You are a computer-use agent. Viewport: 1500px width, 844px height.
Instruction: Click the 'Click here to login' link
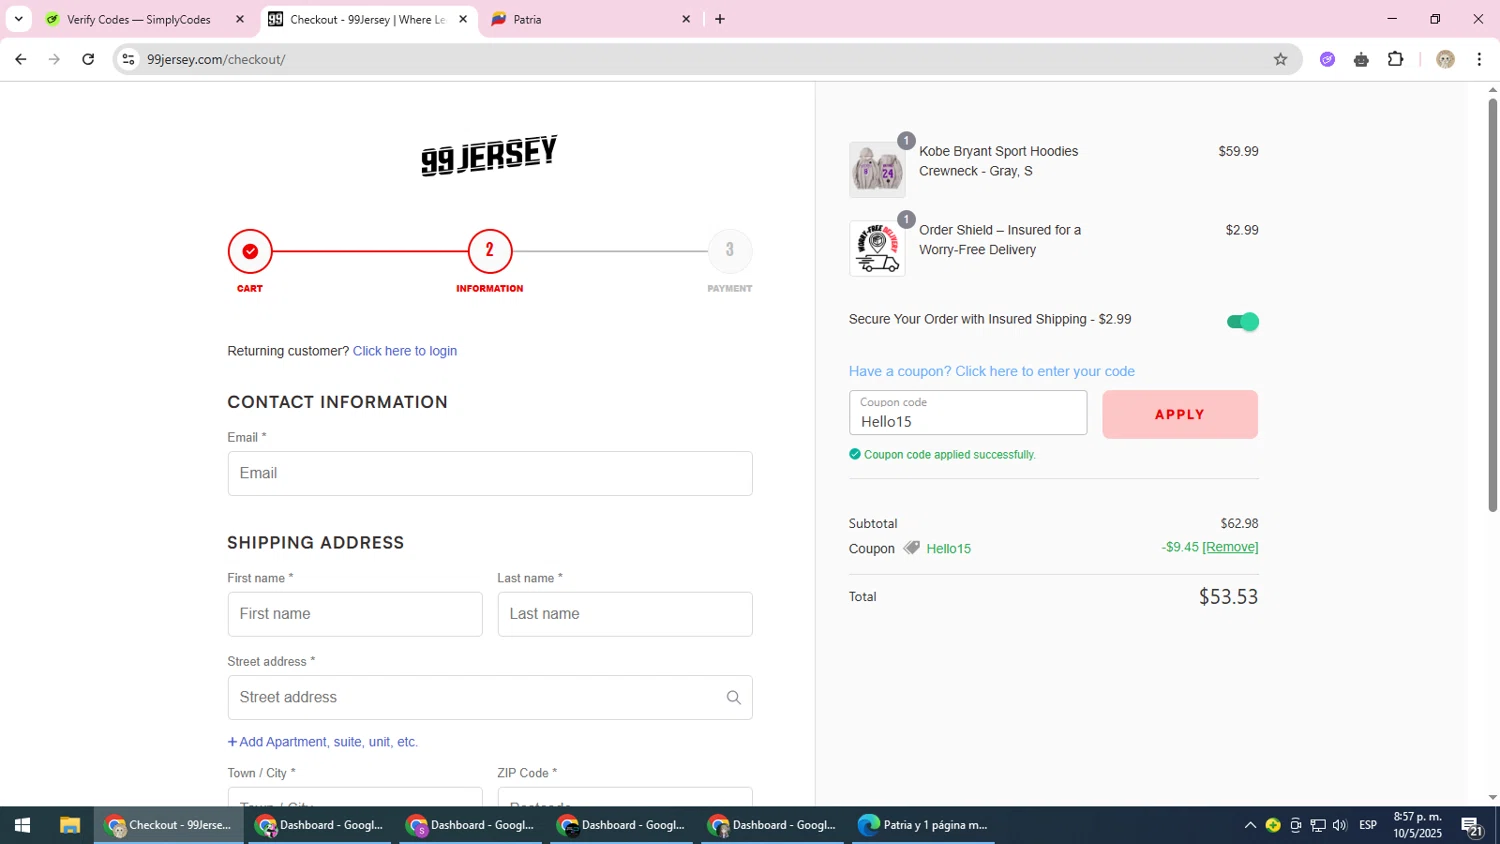click(x=405, y=351)
